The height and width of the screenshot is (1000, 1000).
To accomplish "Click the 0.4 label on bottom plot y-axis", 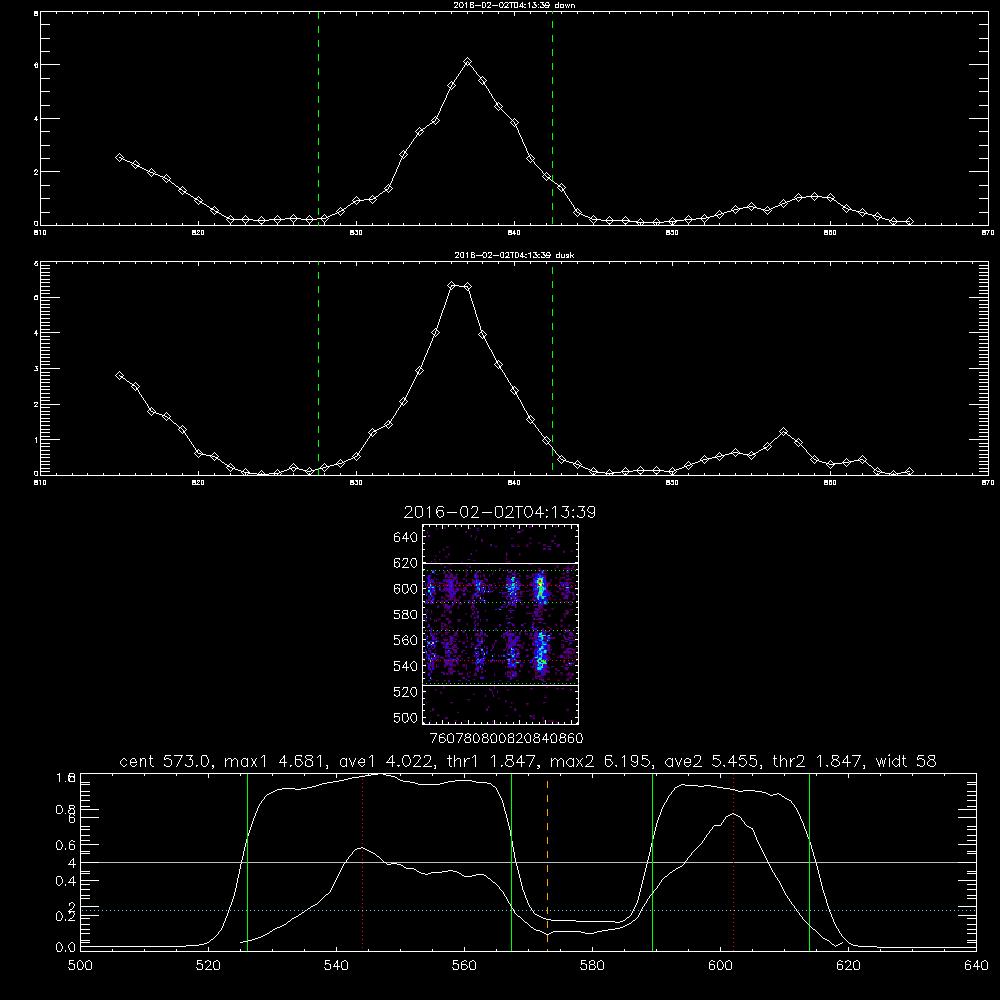I will 66,881.
